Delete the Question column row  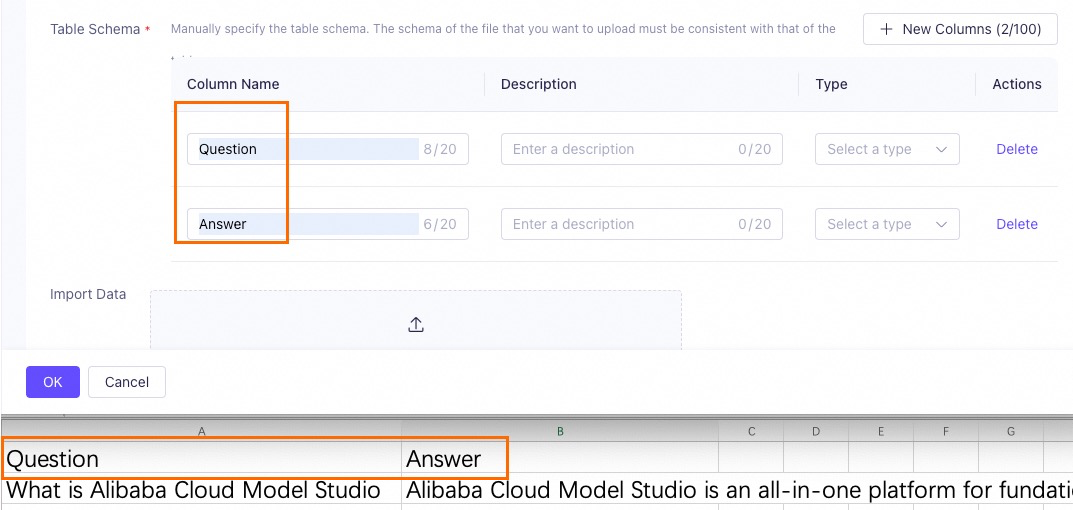click(1016, 149)
